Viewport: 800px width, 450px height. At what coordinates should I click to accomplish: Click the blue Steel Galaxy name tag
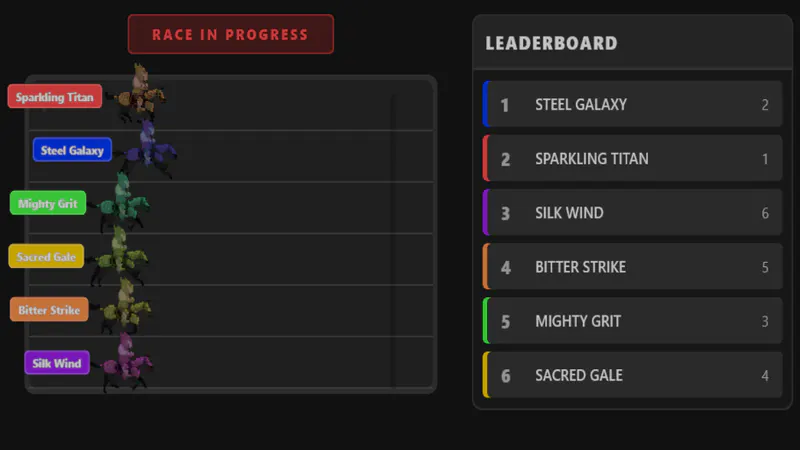click(x=72, y=150)
